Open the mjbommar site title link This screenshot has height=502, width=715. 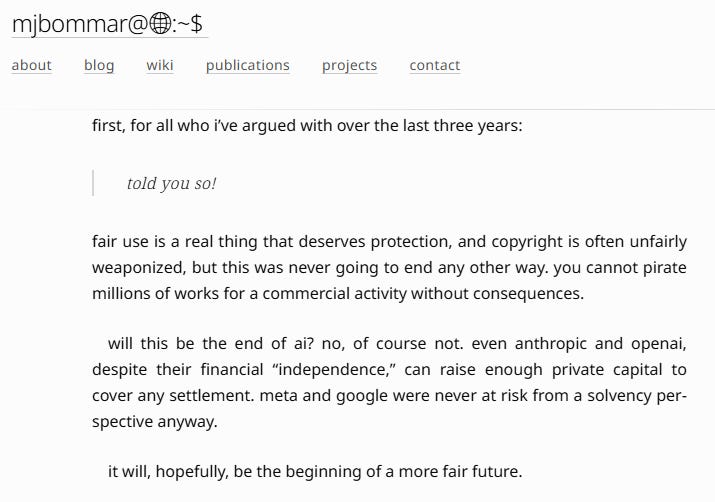coord(109,24)
